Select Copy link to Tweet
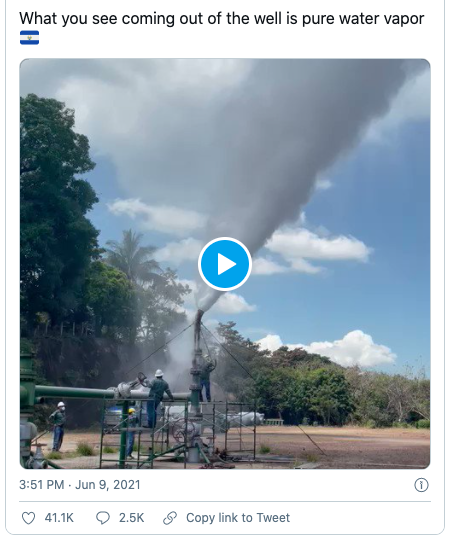The height and width of the screenshot is (541, 450). point(238,518)
